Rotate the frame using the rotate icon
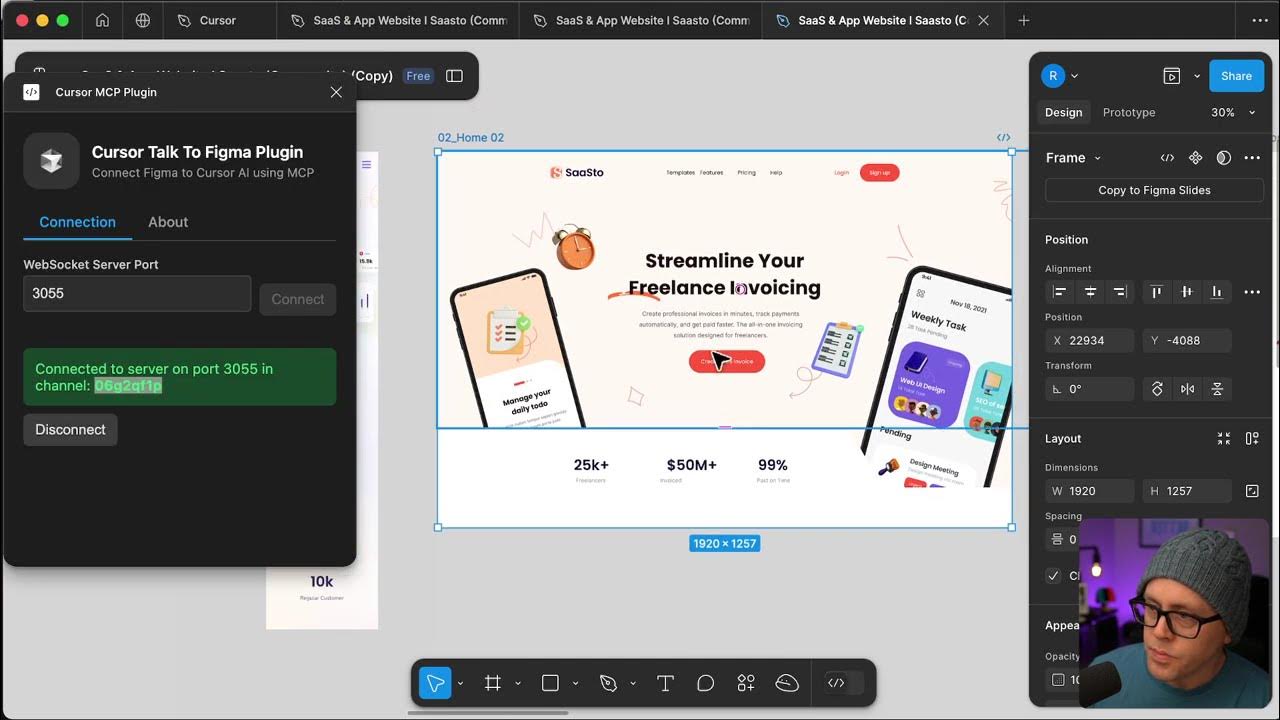The height and width of the screenshot is (720, 1280). click(1157, 389)
